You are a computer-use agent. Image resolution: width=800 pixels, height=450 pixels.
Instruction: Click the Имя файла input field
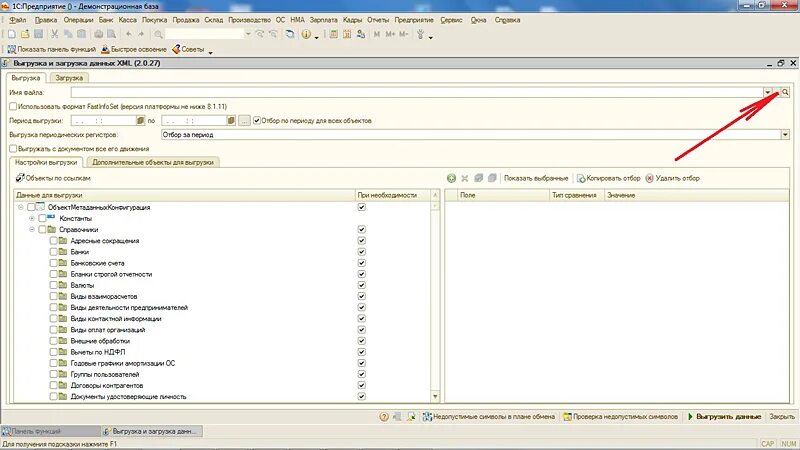tap(416, 92)
